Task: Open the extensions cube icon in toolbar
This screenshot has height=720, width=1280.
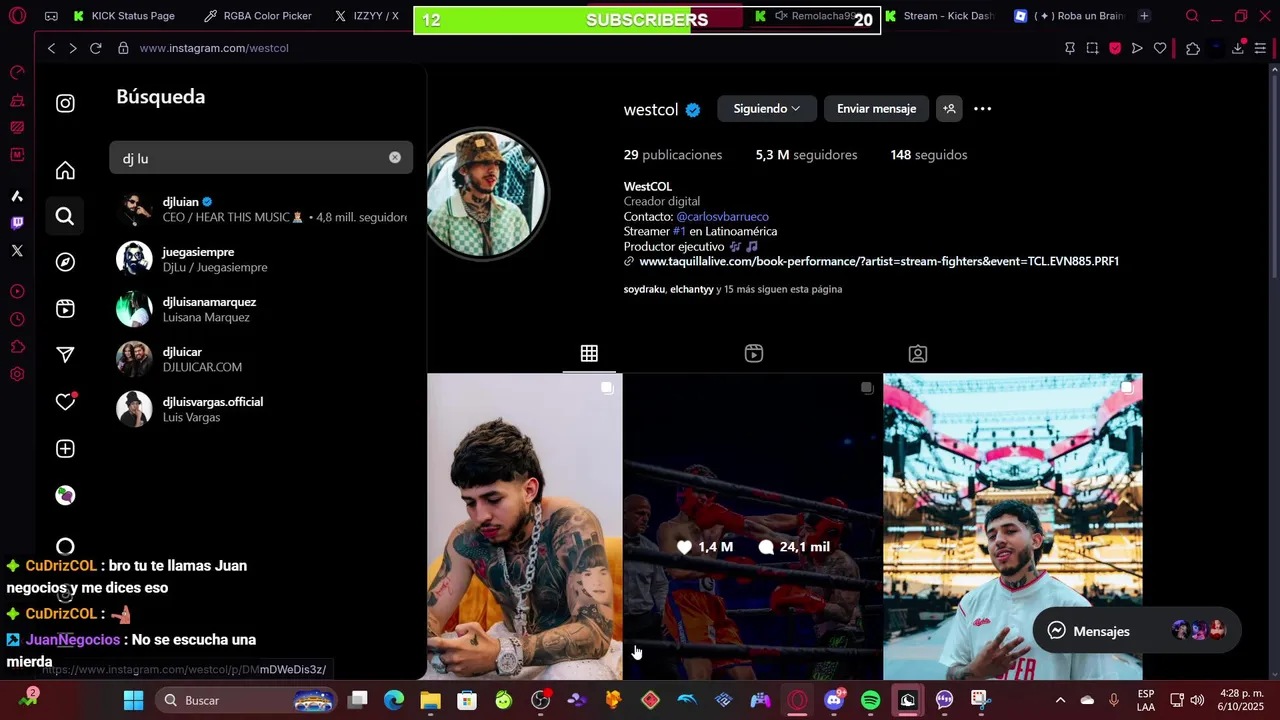Action: coord(1193,48)
